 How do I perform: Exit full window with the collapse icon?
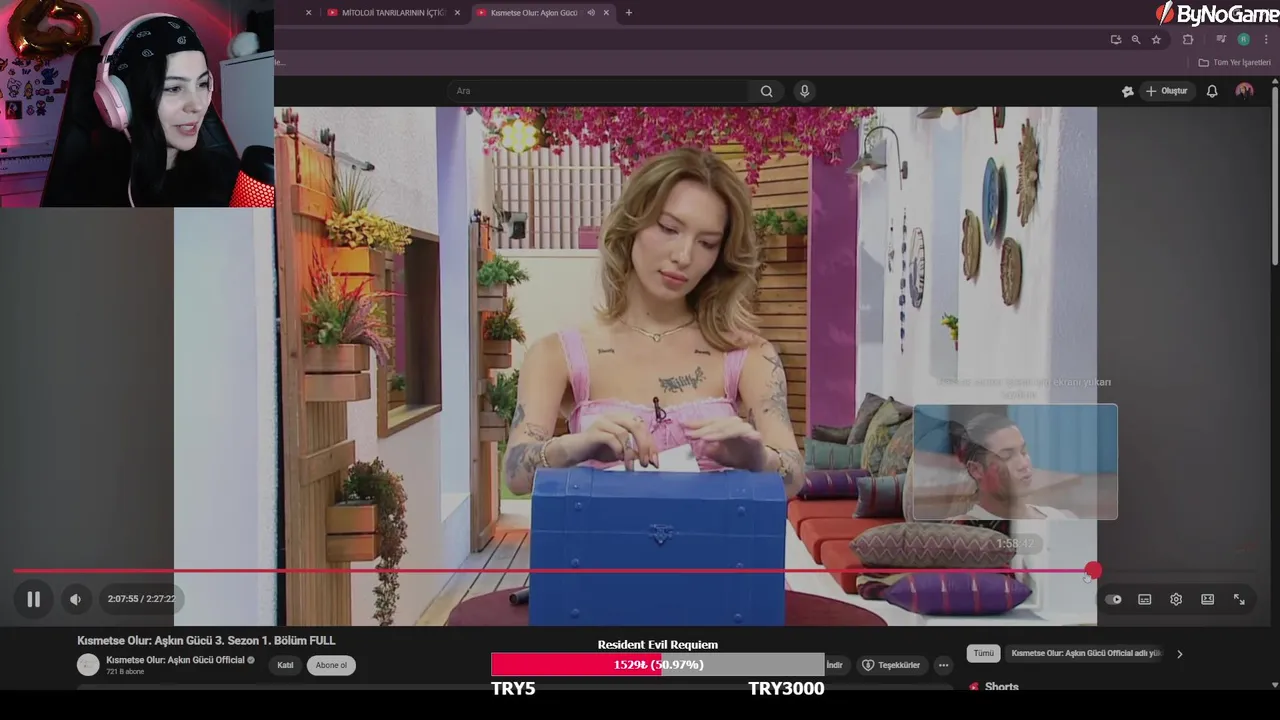pyautogui.click(x=1239, y=599)
